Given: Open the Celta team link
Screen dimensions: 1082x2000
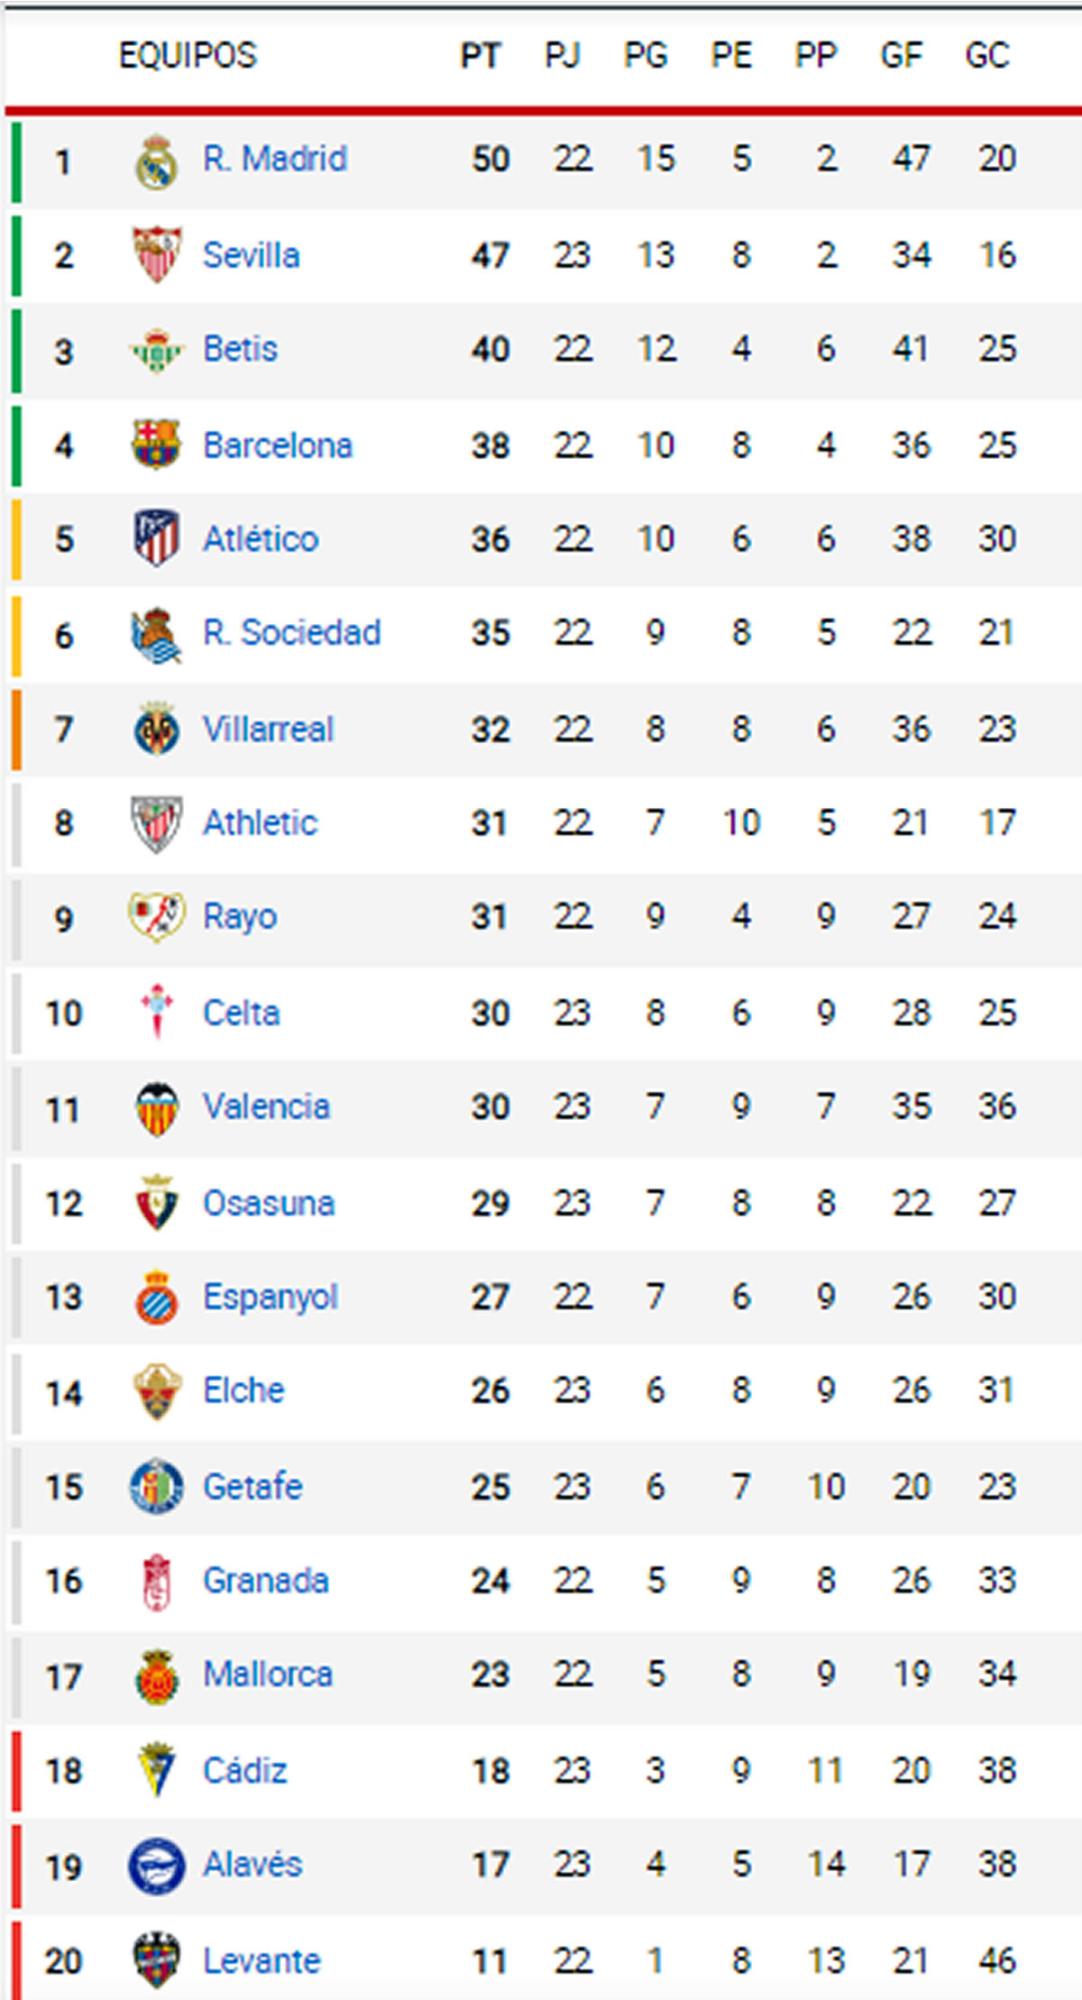Looking at the screenshot, I should 241,1013.
